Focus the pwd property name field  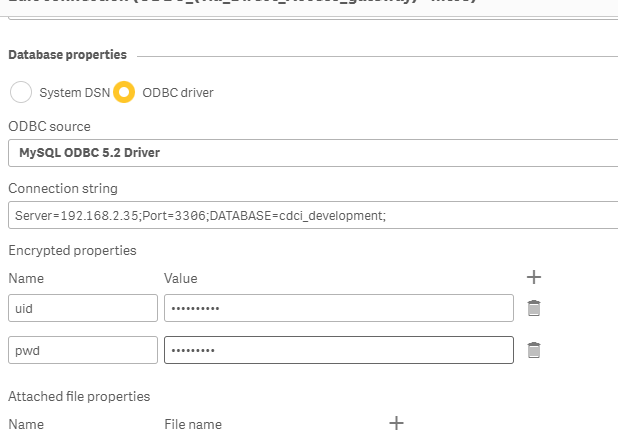click(x=83, y=350)
